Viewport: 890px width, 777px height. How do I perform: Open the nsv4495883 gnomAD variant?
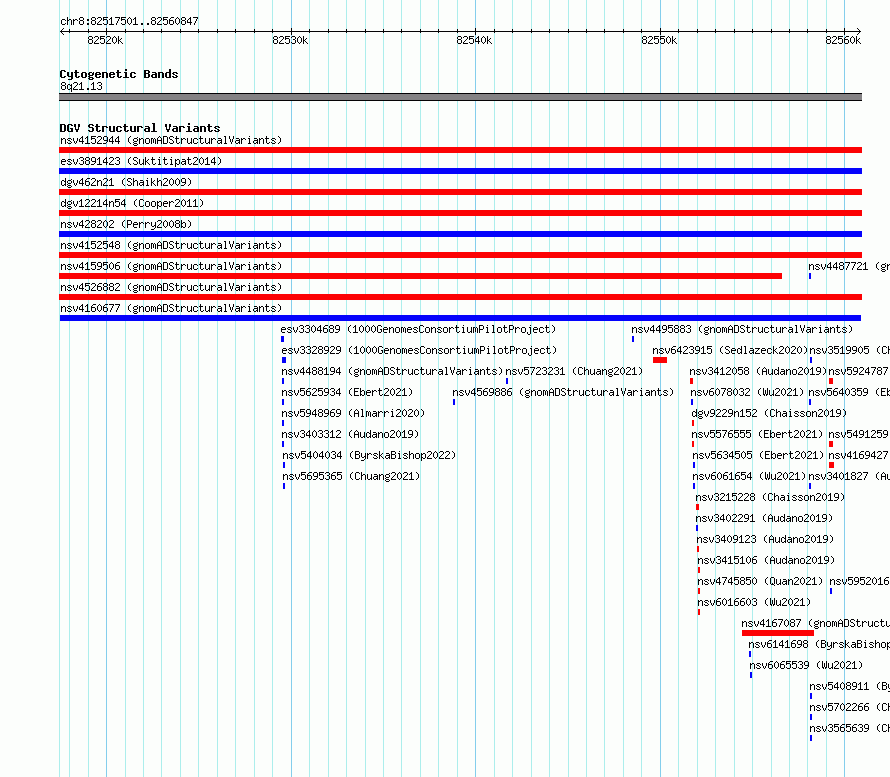(742, 329)
